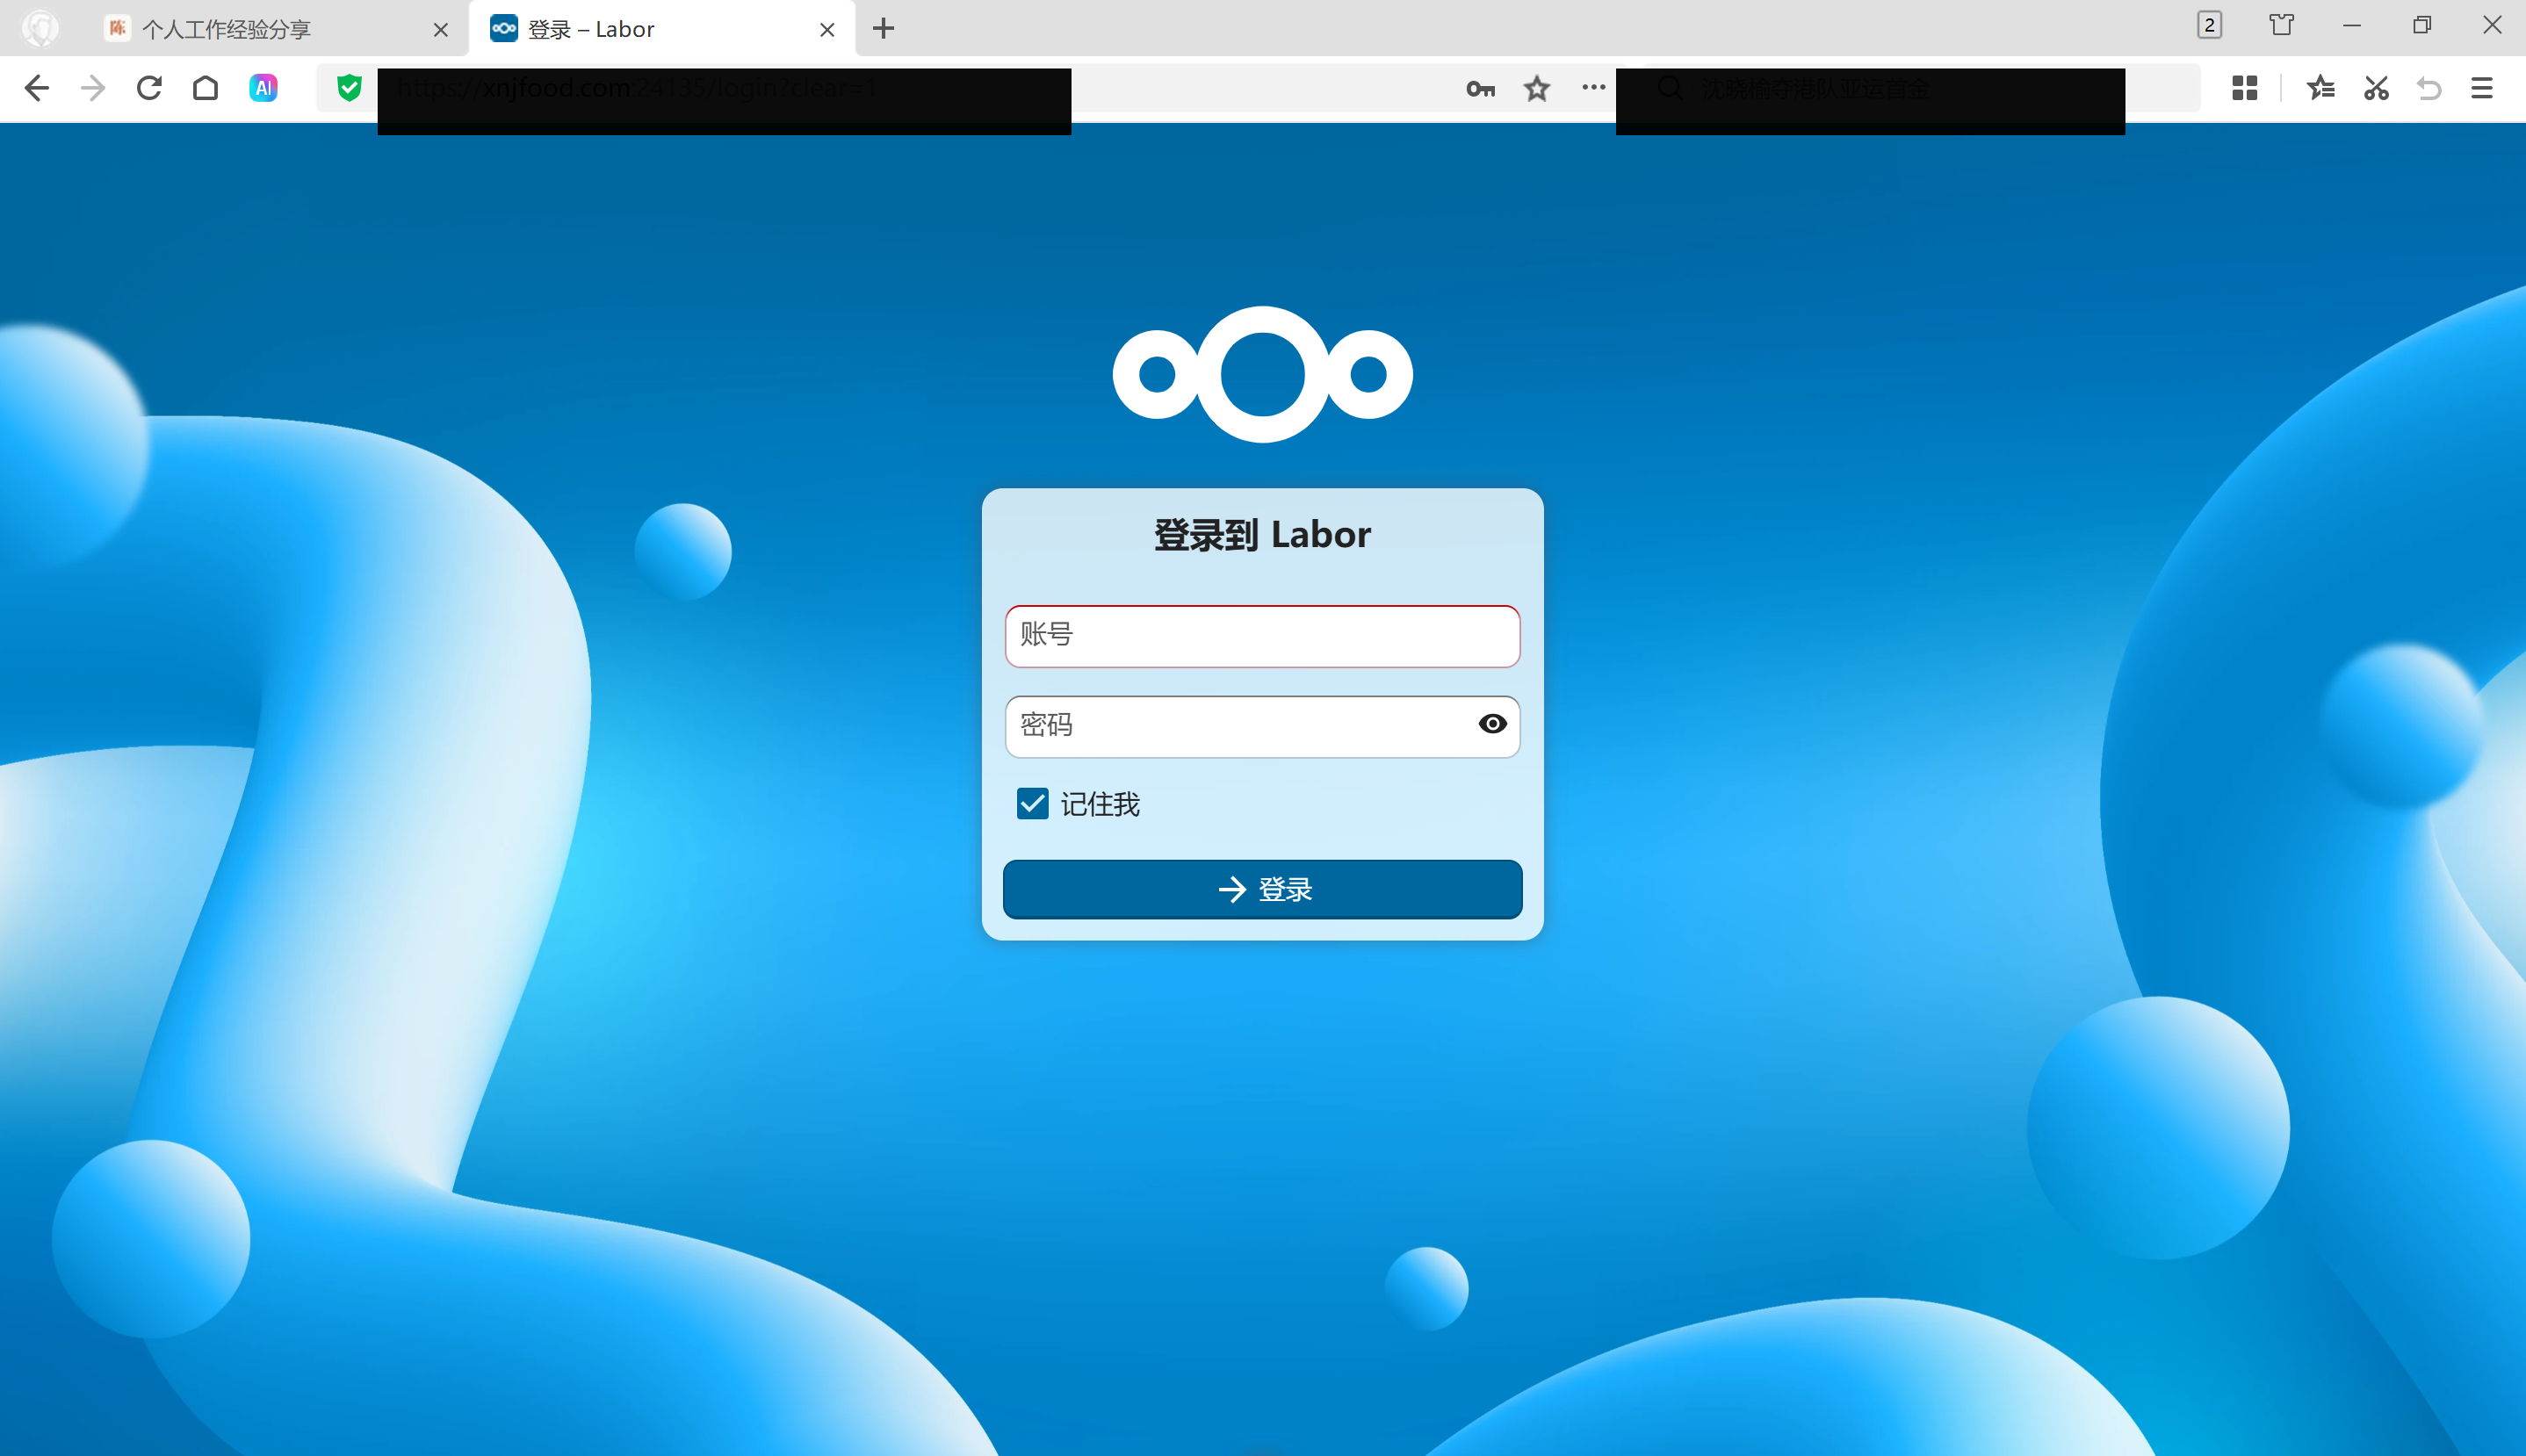Image resolution: width=2526 pixels, height=1456 pixels.
Task: Focus the 密码 password input field
Action: 1262,726
